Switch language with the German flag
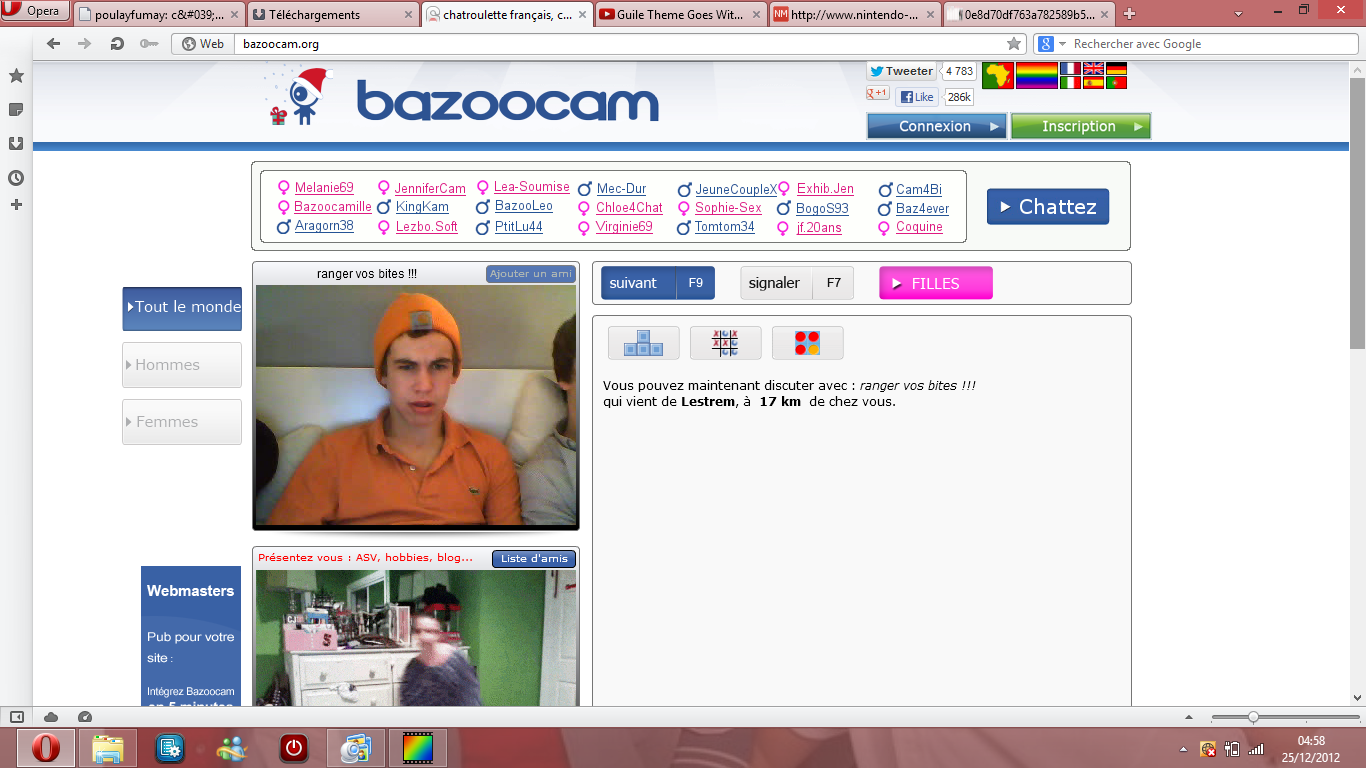Viewport: 1366px width, 768px height. (x=1117, y=69)
